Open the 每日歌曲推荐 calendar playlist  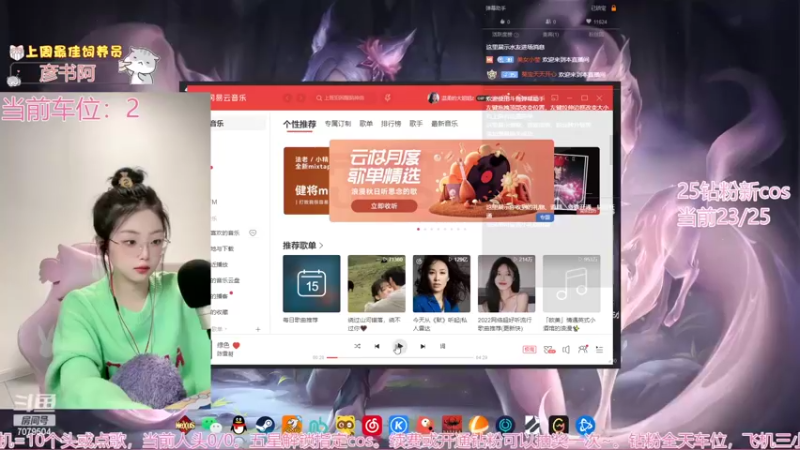point(311,284)
